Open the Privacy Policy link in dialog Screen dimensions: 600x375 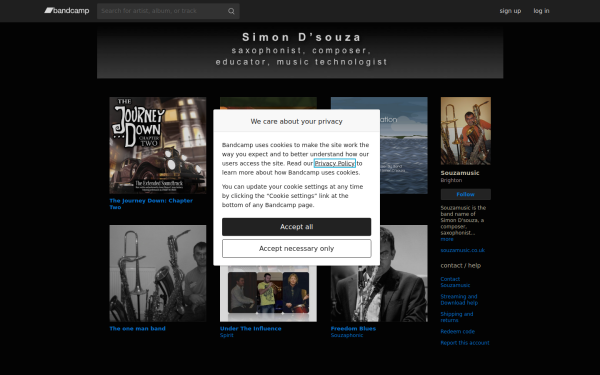pos(335,163)
